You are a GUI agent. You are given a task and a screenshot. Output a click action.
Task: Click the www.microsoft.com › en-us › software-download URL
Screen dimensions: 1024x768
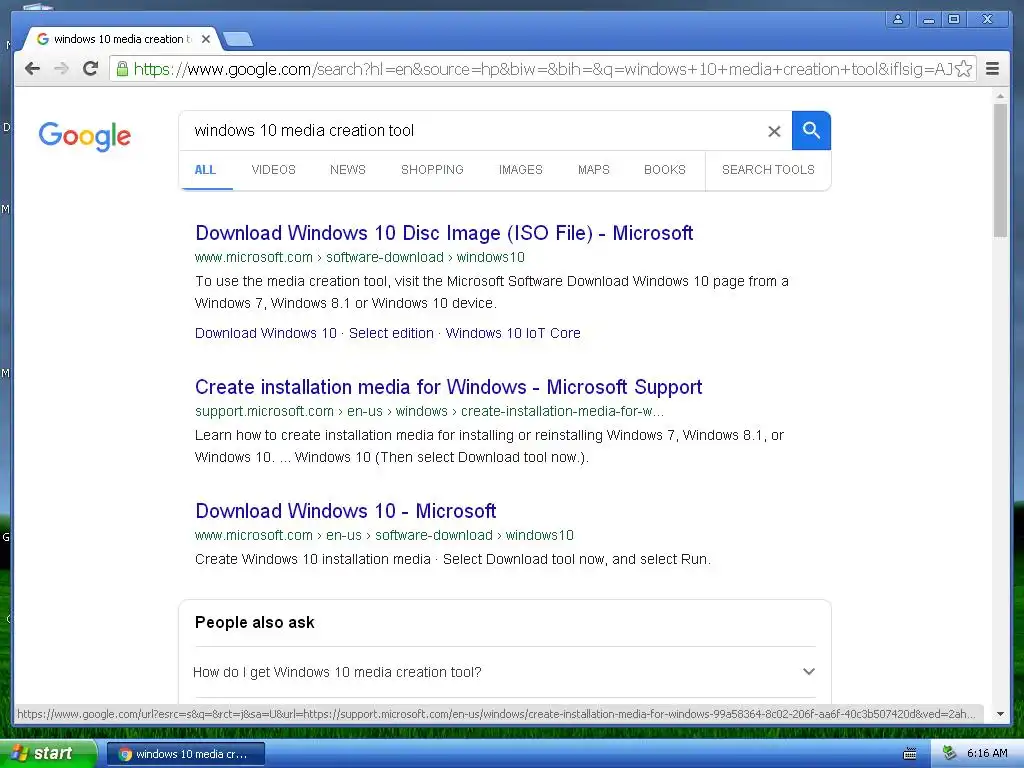(384, 536)
